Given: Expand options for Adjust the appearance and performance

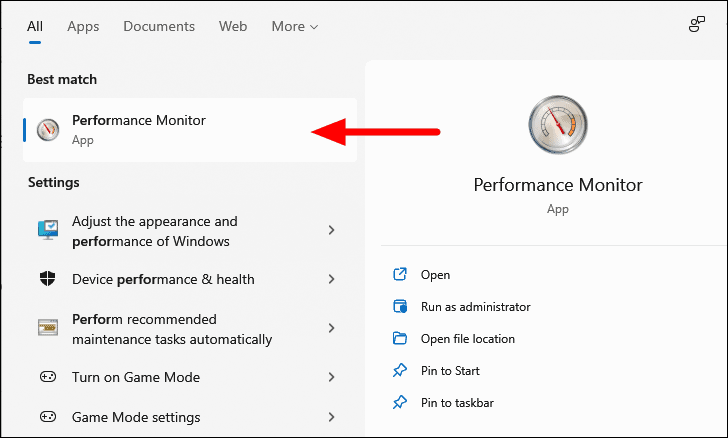Looking at the screenshot, I should [x=332, y=230].
